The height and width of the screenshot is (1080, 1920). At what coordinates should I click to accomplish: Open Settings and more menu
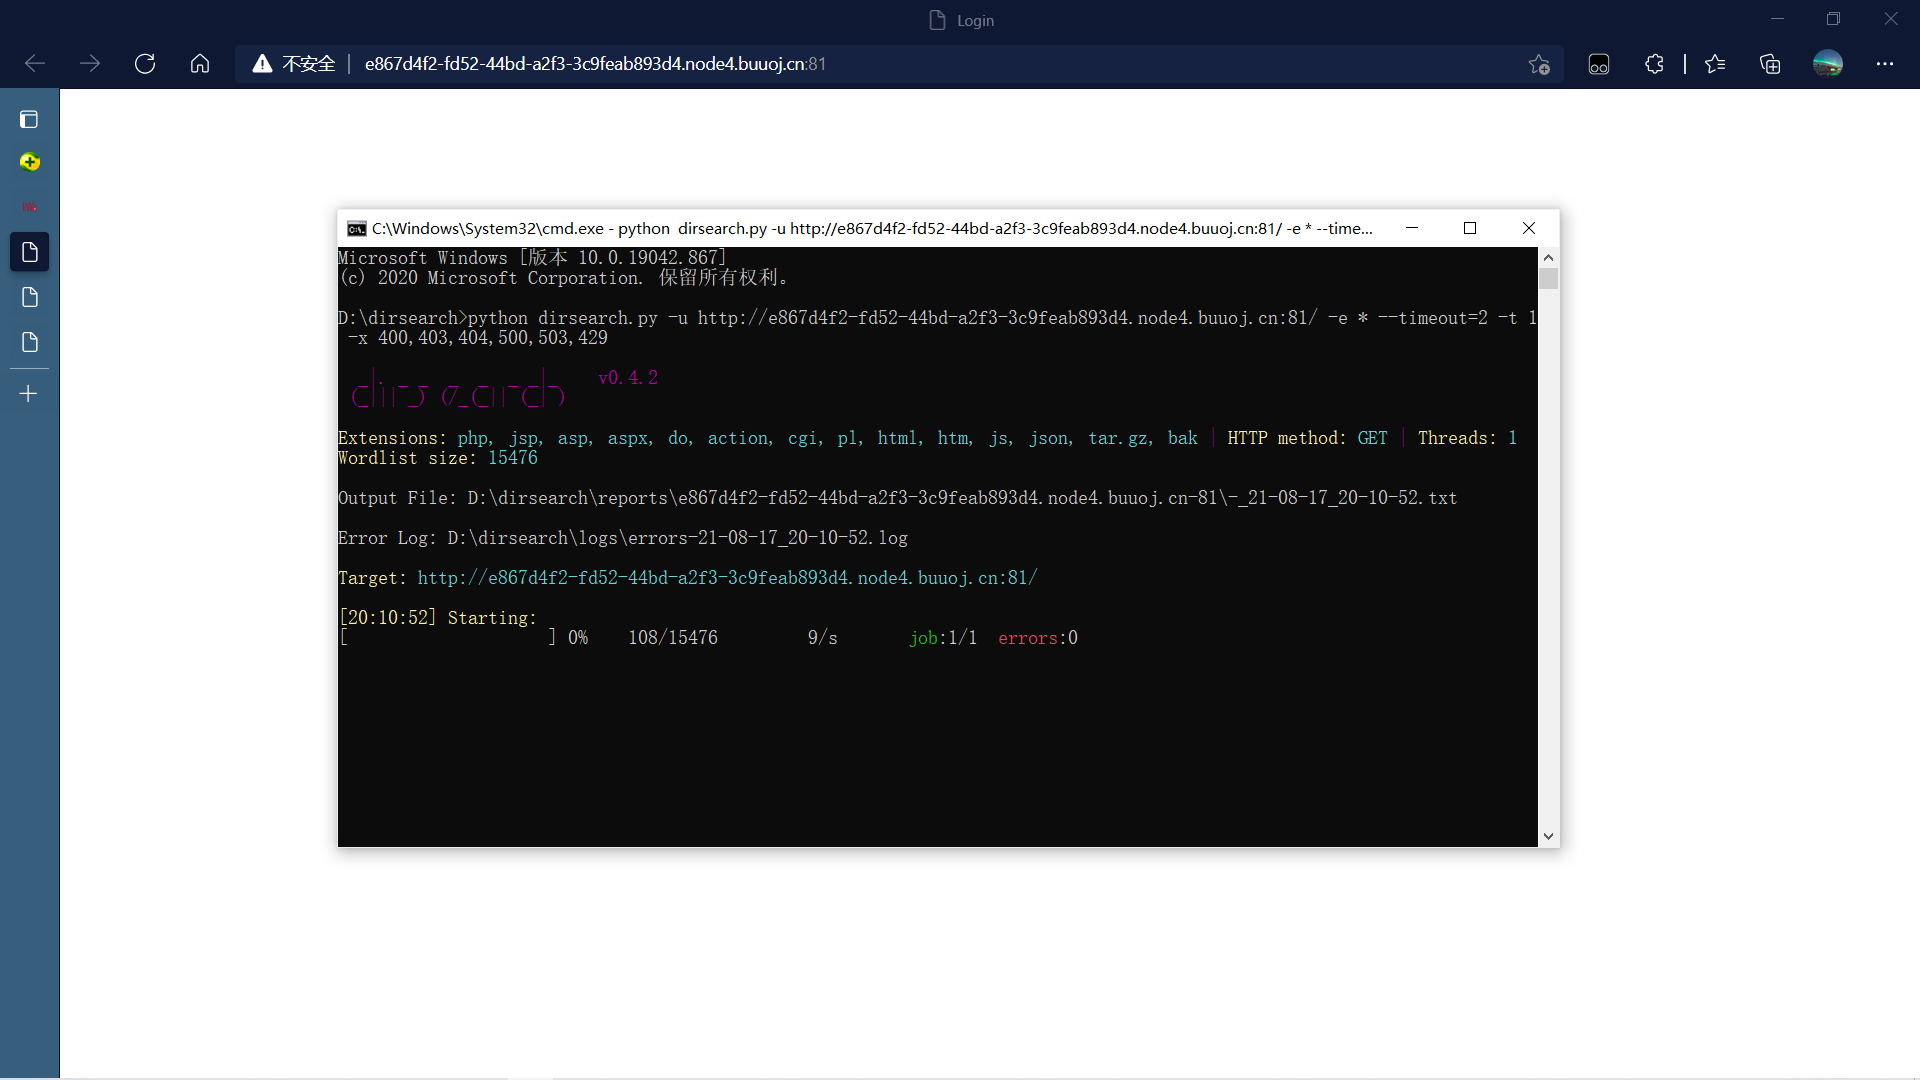(x=1884, y=64)
